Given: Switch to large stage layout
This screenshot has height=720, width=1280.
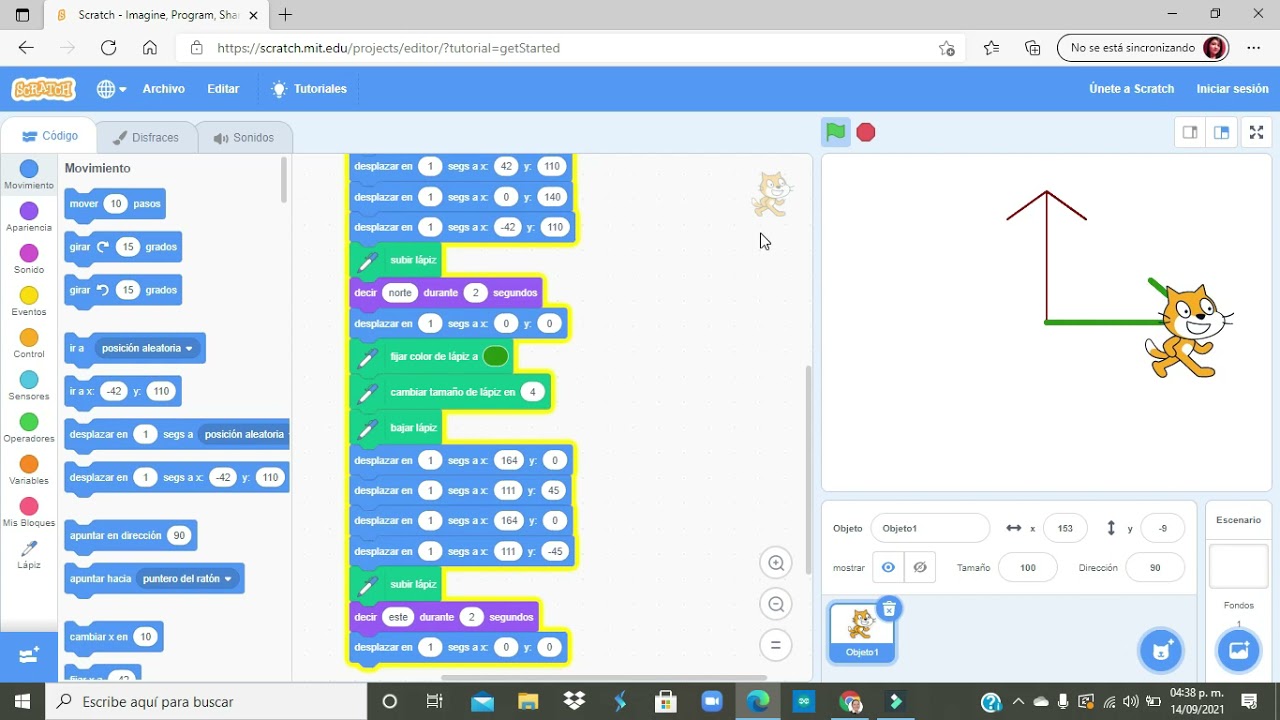Looking at the screenshot, I should click(1221, 132).
